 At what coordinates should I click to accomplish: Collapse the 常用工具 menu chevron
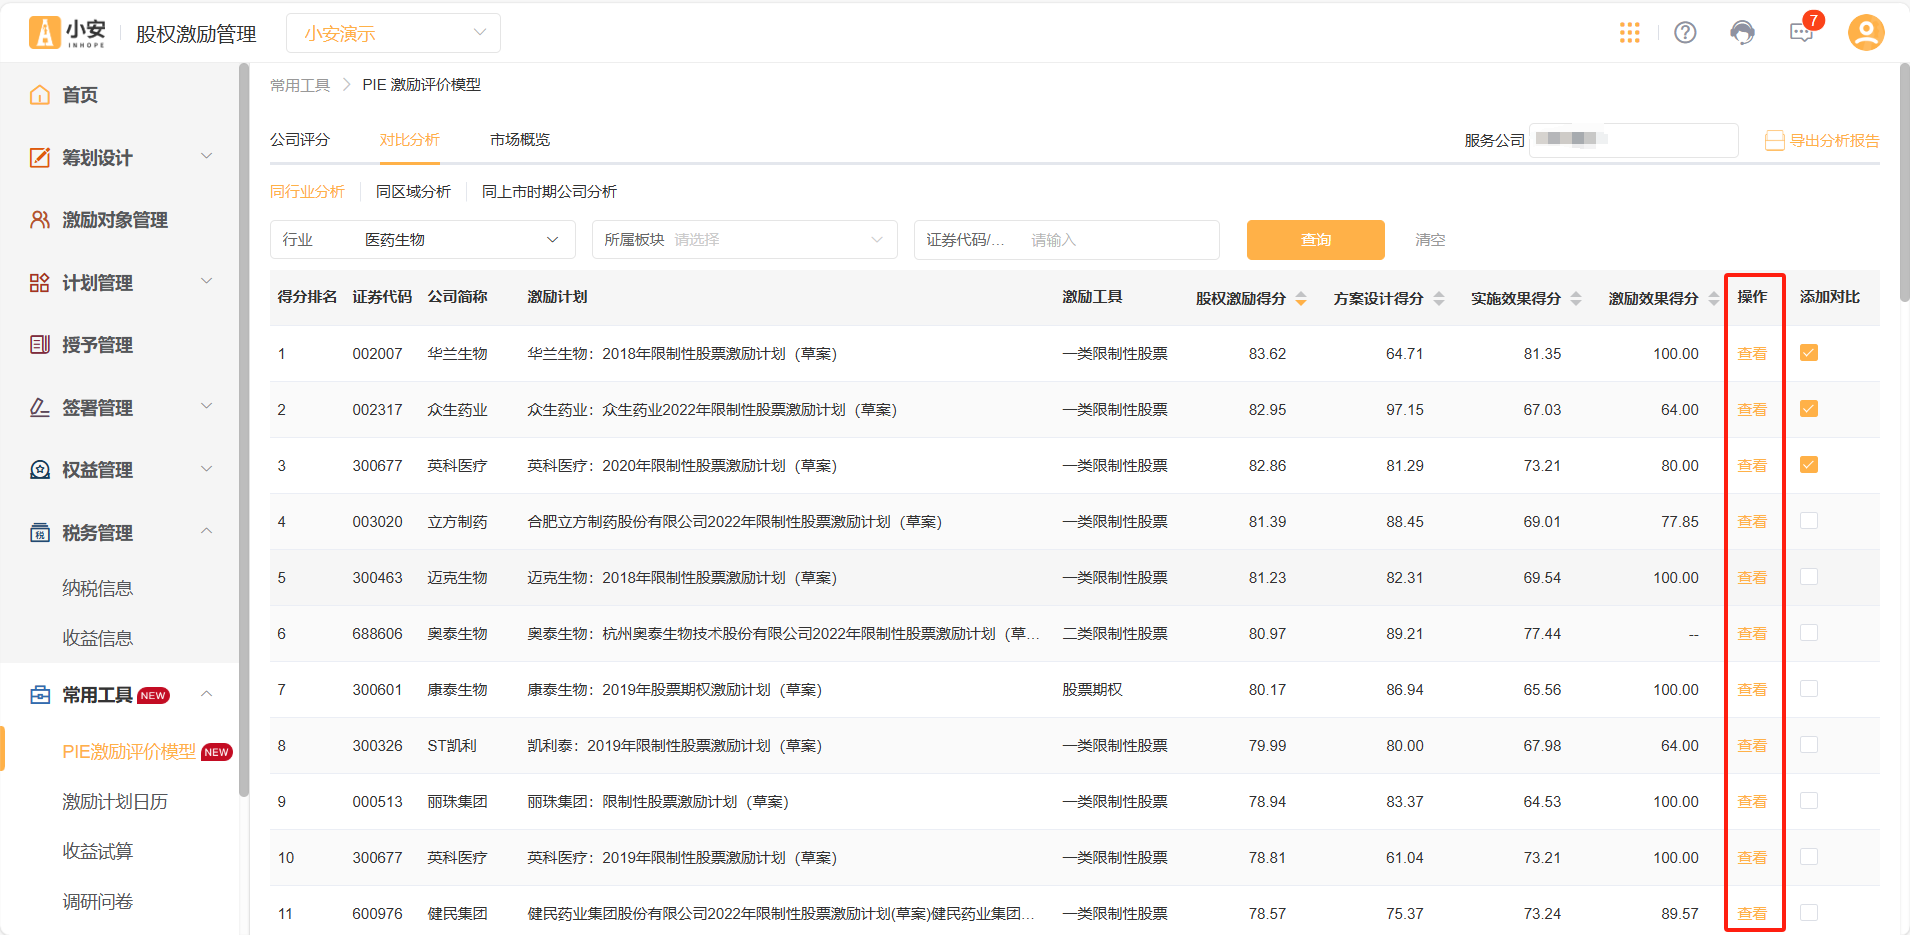(x=207, y=694)
